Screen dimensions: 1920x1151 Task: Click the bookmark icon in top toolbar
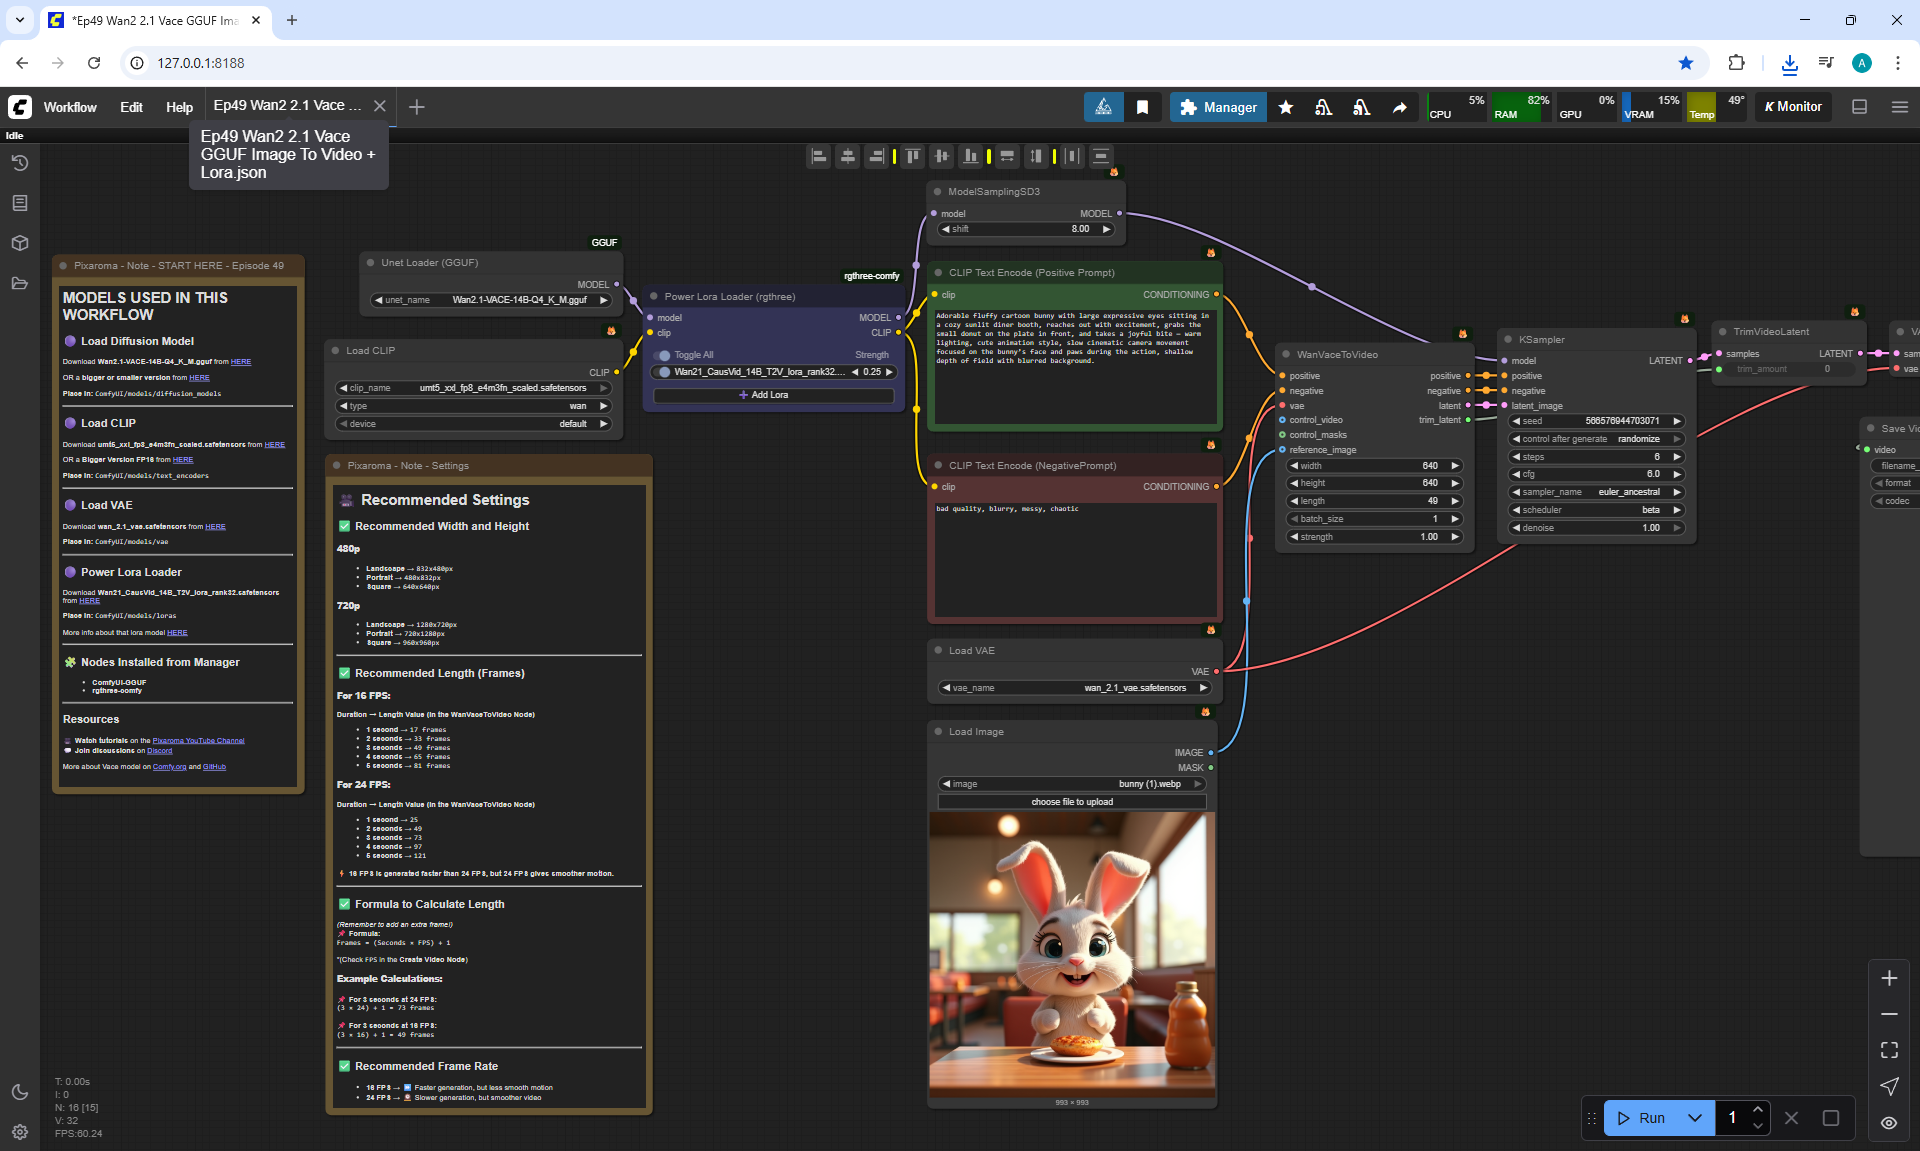click(1142, 107)
